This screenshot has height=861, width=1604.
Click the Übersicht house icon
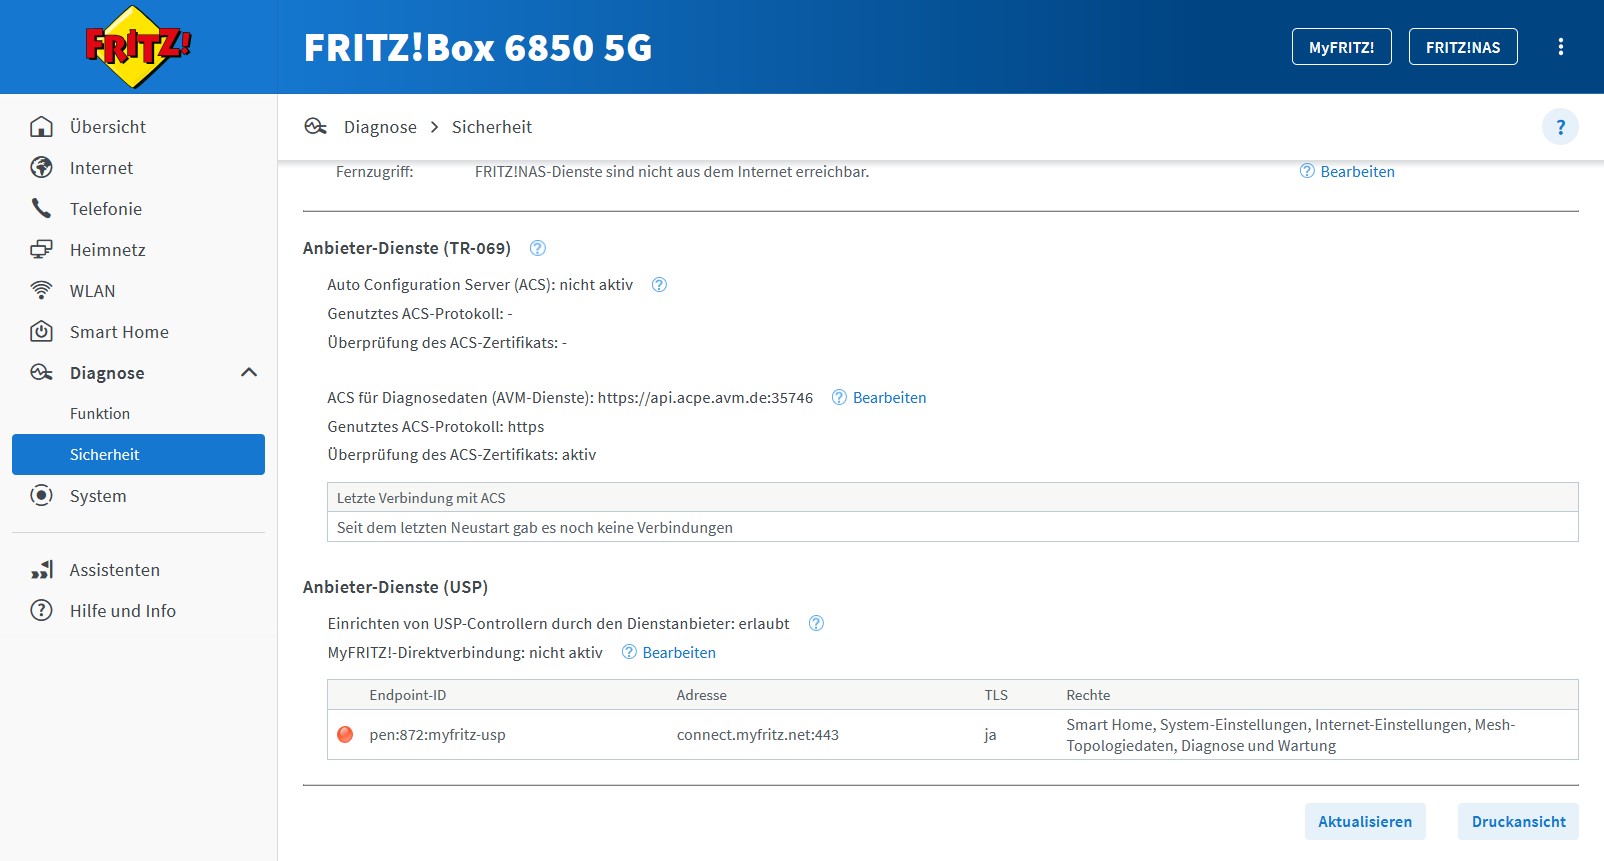(x=41, y=127)
